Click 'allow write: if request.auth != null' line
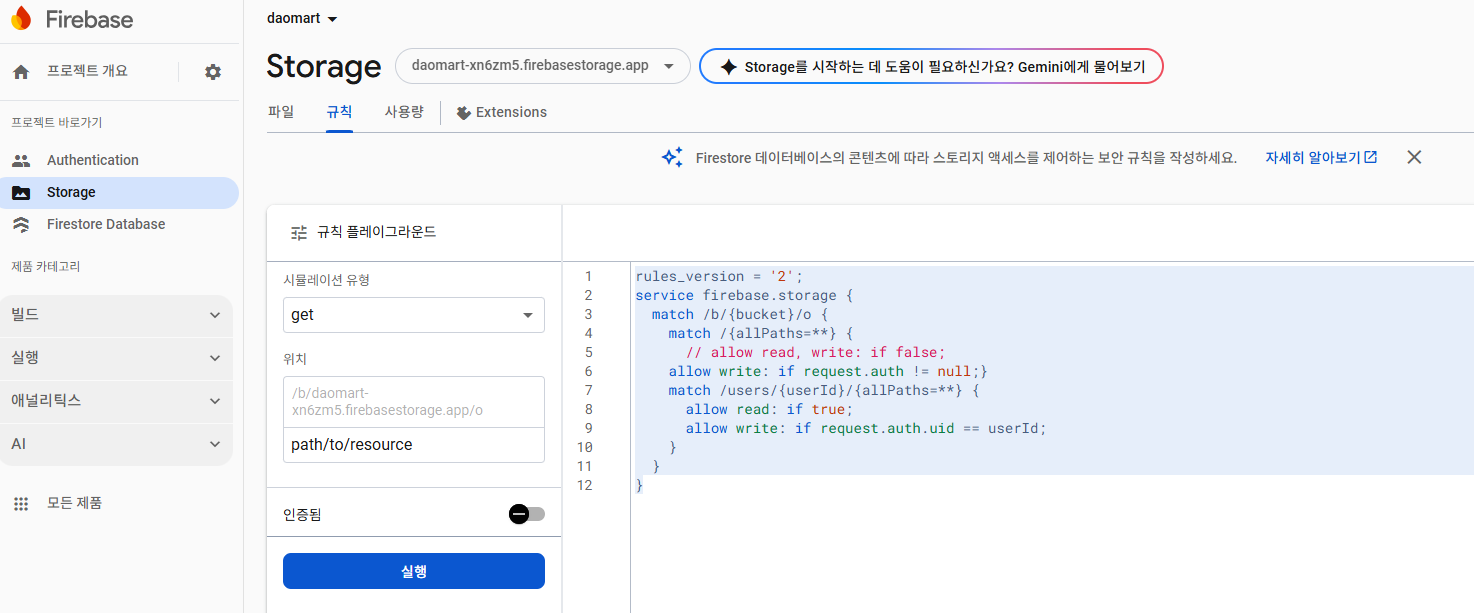 [828, 371]
